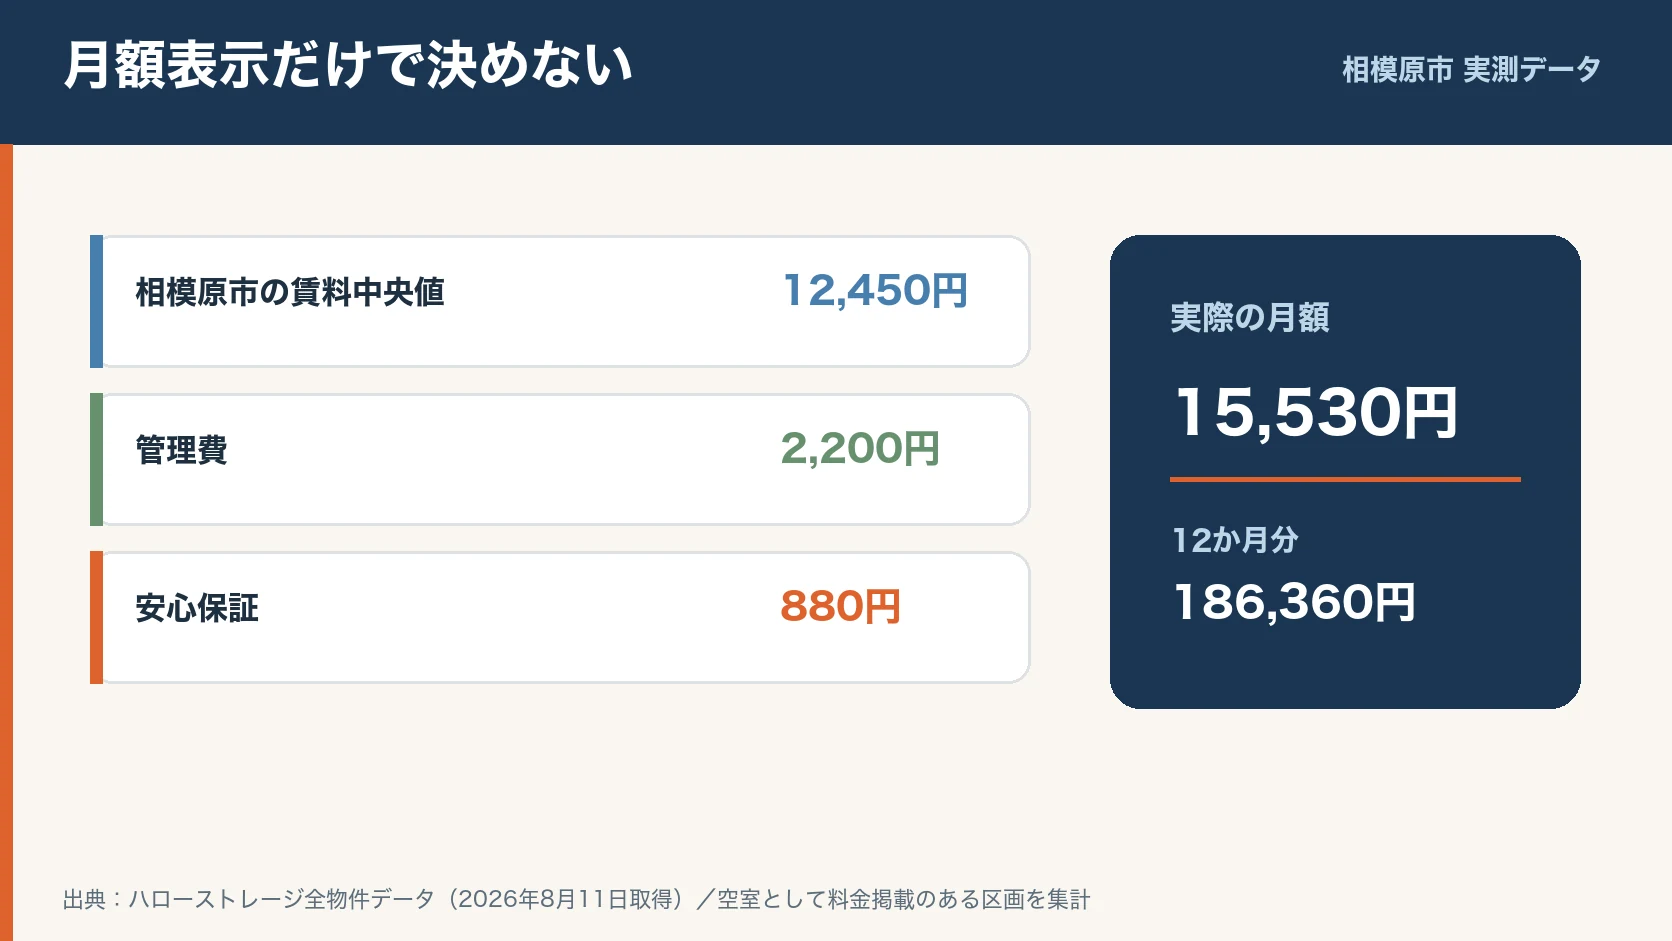Select the 実際の月額 heading

(x=1250, y=318)
